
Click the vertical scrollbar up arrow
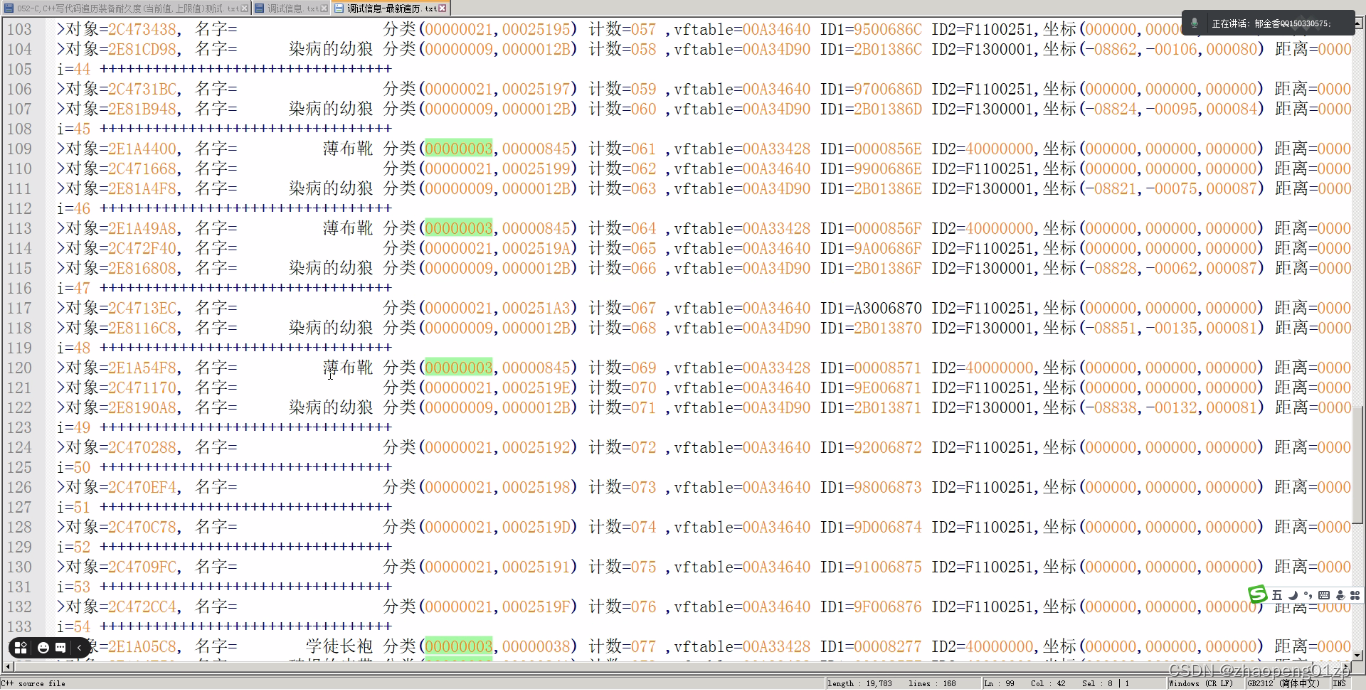pos(1358,23)
